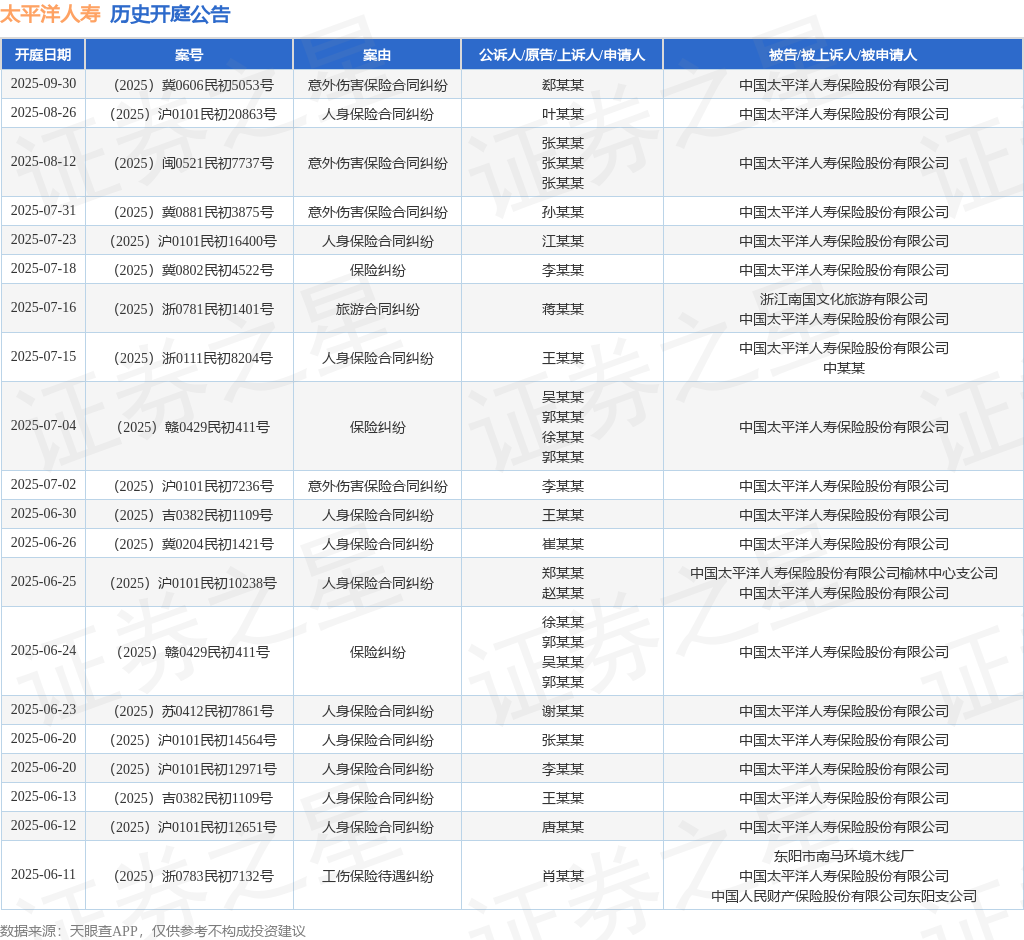Select the date 2025-09-30
This screenshot has width=1024, height=940.
tap(43, 84)
